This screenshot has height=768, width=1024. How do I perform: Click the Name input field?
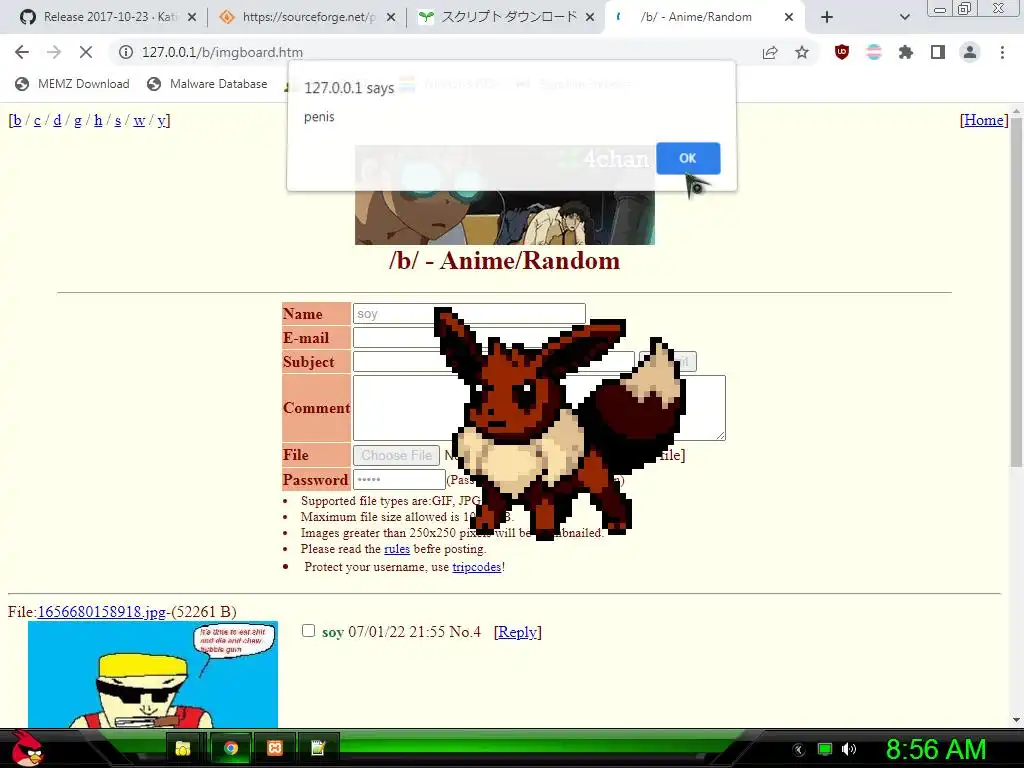[469, 313]
